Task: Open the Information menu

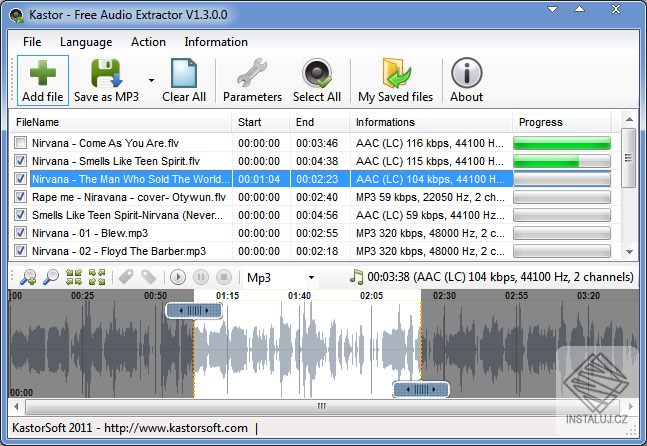Action: [x=216, y=42]
